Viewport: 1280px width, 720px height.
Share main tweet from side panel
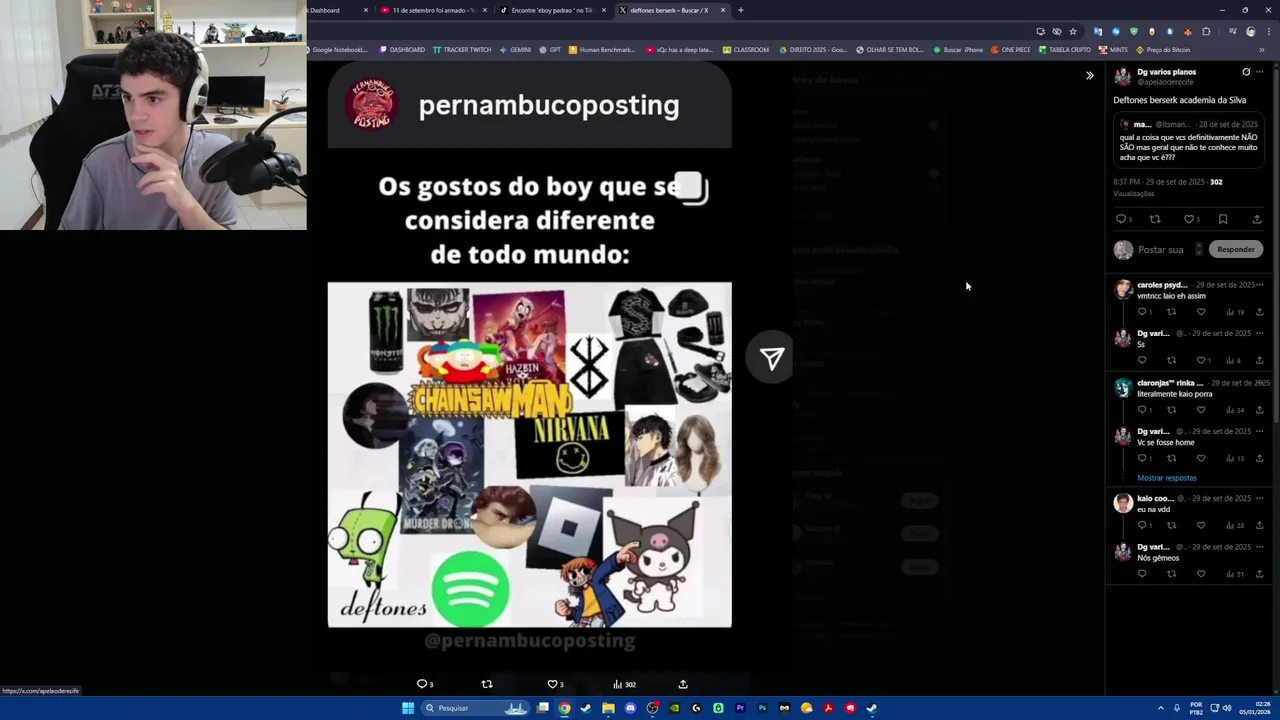(1257, 219)
